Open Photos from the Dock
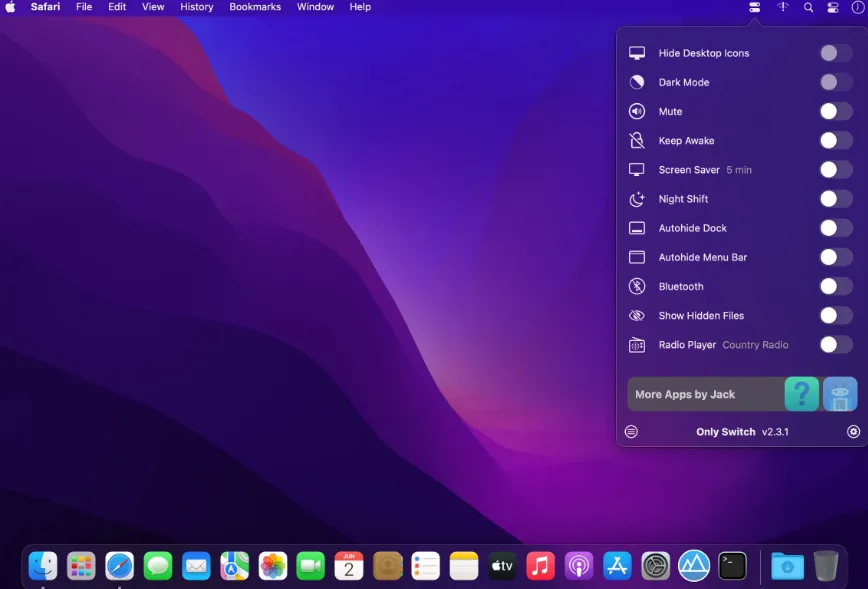This screenshot has height=589, width=868. pyautogui.click(x=273, y=566)
